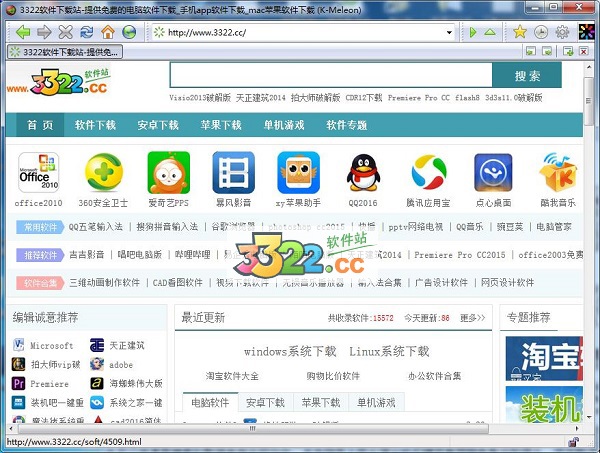Open bookmarks via the star icon
This screenshot has height=453, width=600.
tap(520, 32)
